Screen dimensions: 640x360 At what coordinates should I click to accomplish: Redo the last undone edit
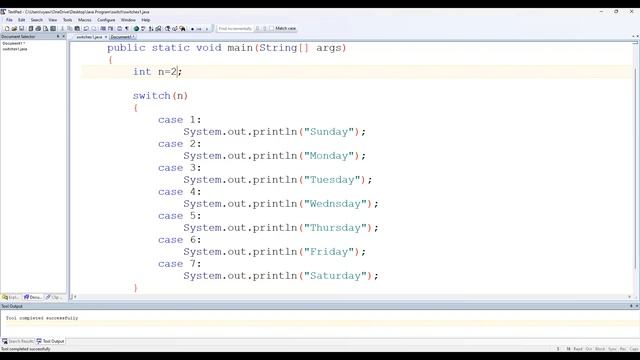(x=94, y=29)
